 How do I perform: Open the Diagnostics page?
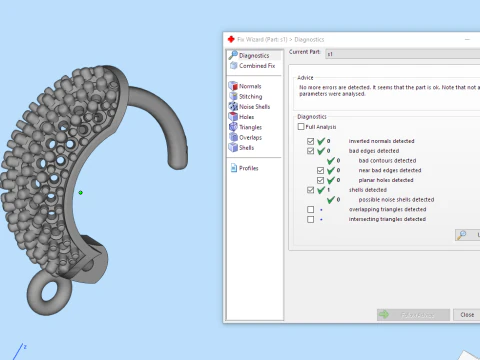pyautogui.click(x=254, y=55)
